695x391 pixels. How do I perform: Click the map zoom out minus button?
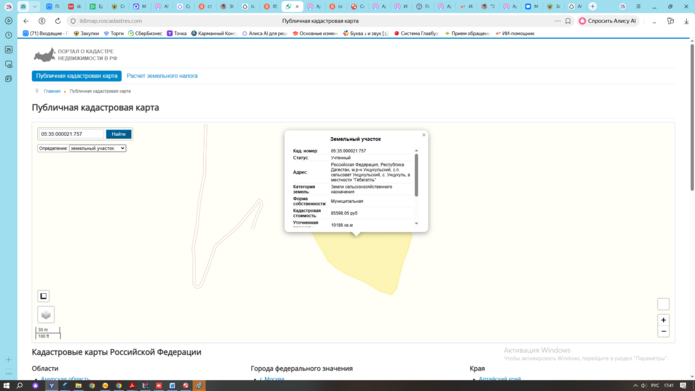(663, 332)
